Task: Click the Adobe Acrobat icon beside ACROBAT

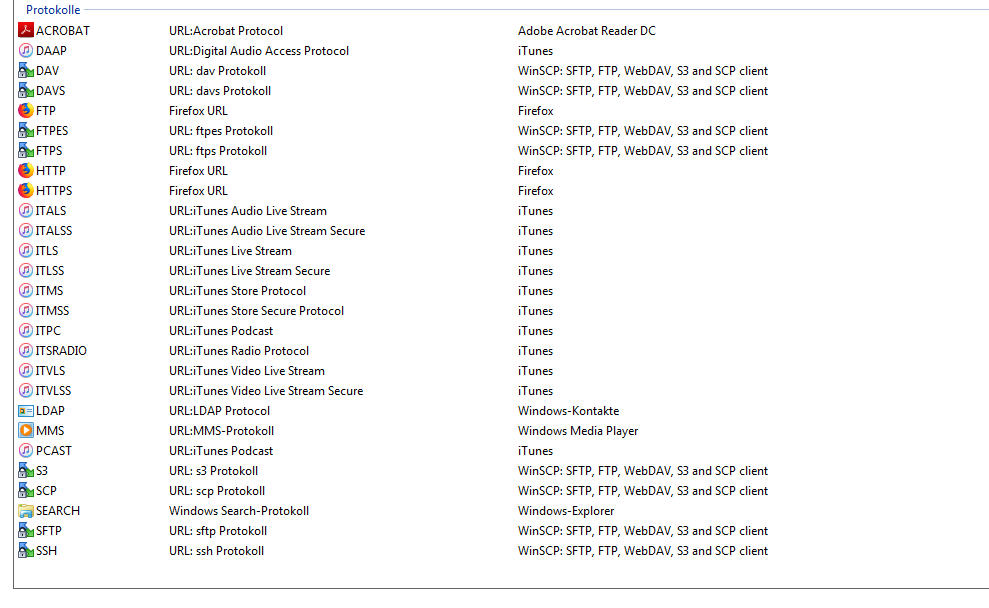Action: point(26,30)
